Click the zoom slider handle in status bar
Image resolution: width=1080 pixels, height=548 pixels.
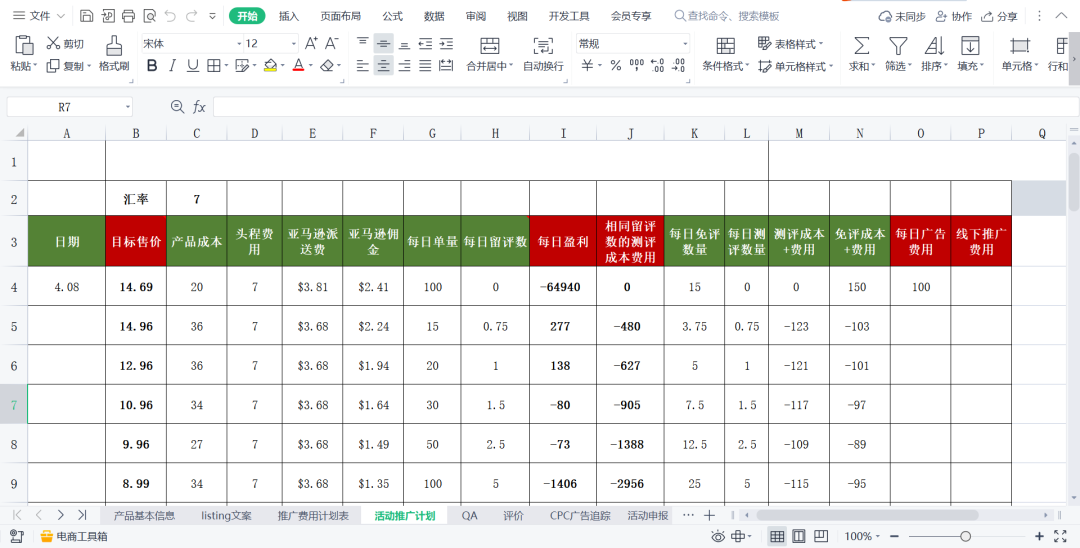click(965, 537)
